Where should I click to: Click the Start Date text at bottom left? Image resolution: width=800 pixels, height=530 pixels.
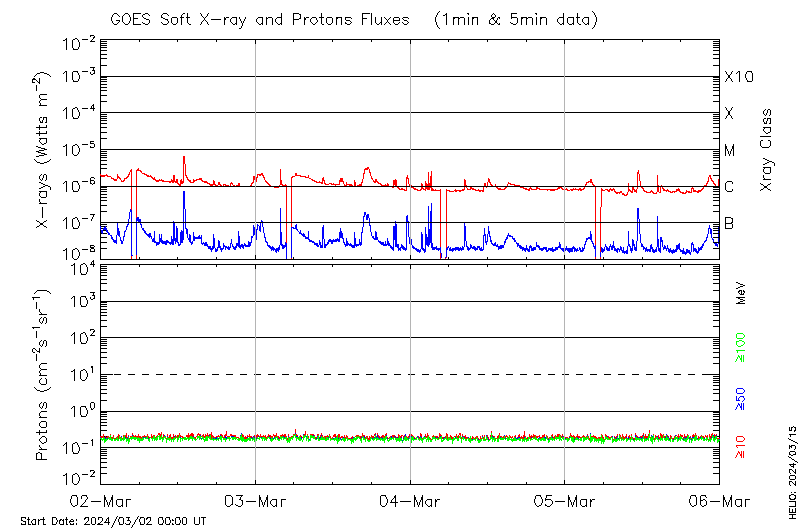[x=113, y=521]
